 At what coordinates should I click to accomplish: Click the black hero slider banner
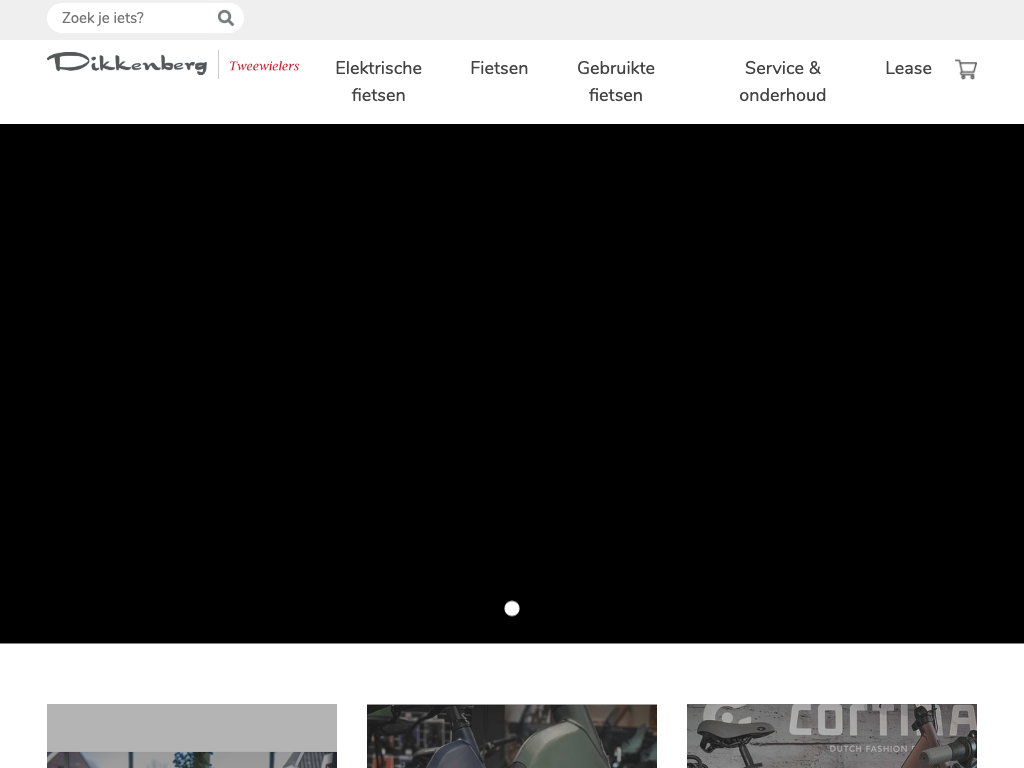pos(512,380)
